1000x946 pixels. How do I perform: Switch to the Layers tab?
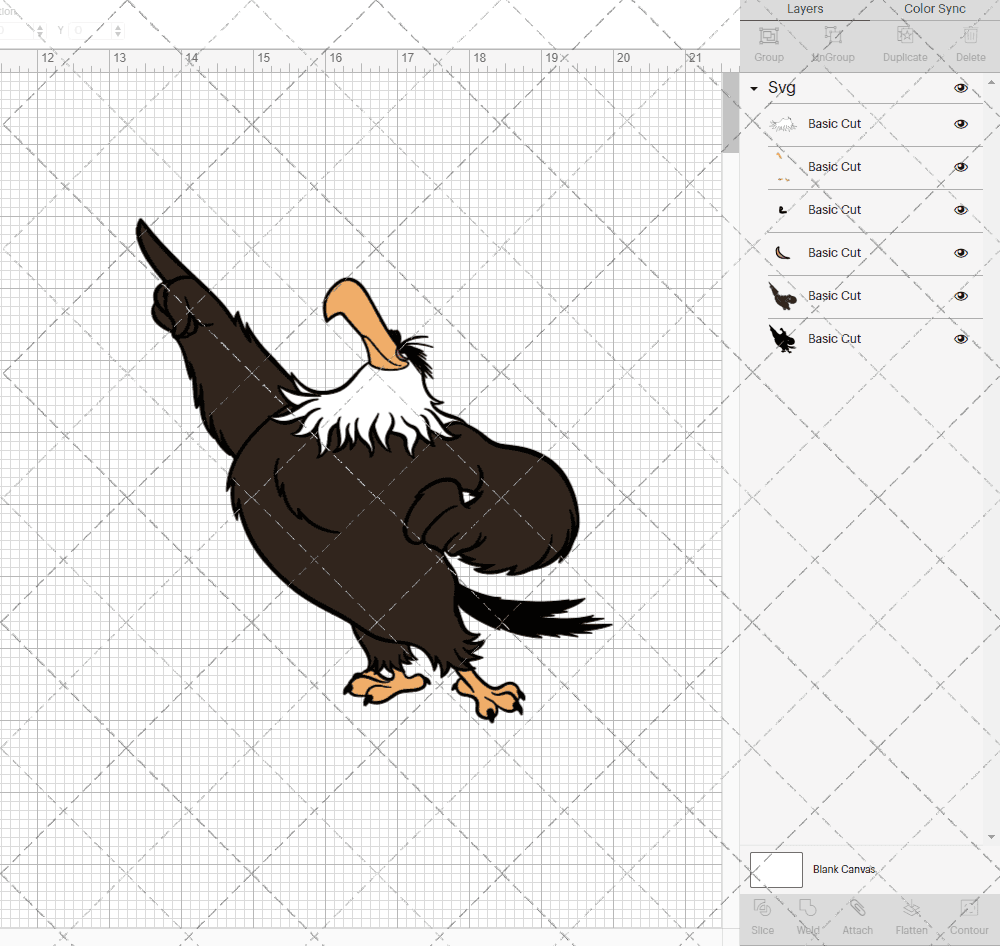804,9
